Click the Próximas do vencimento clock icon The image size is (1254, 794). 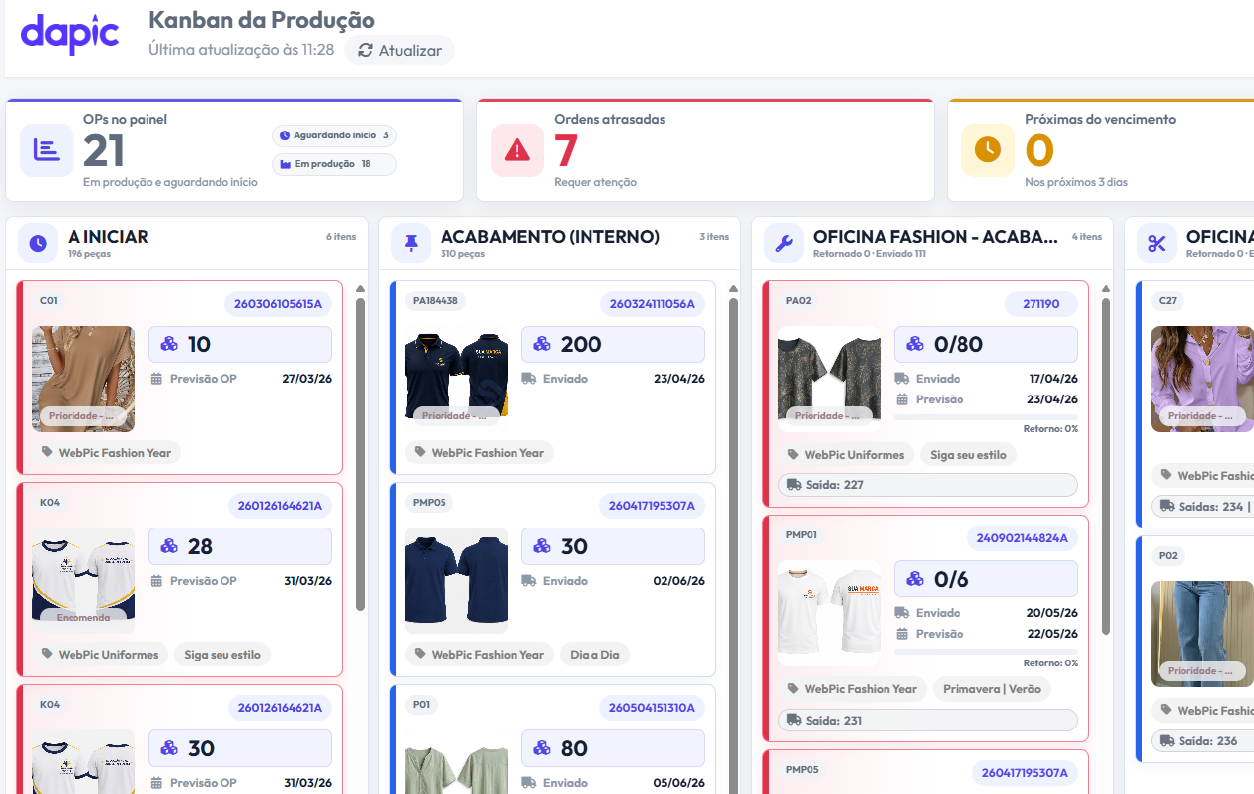(988, 150)
